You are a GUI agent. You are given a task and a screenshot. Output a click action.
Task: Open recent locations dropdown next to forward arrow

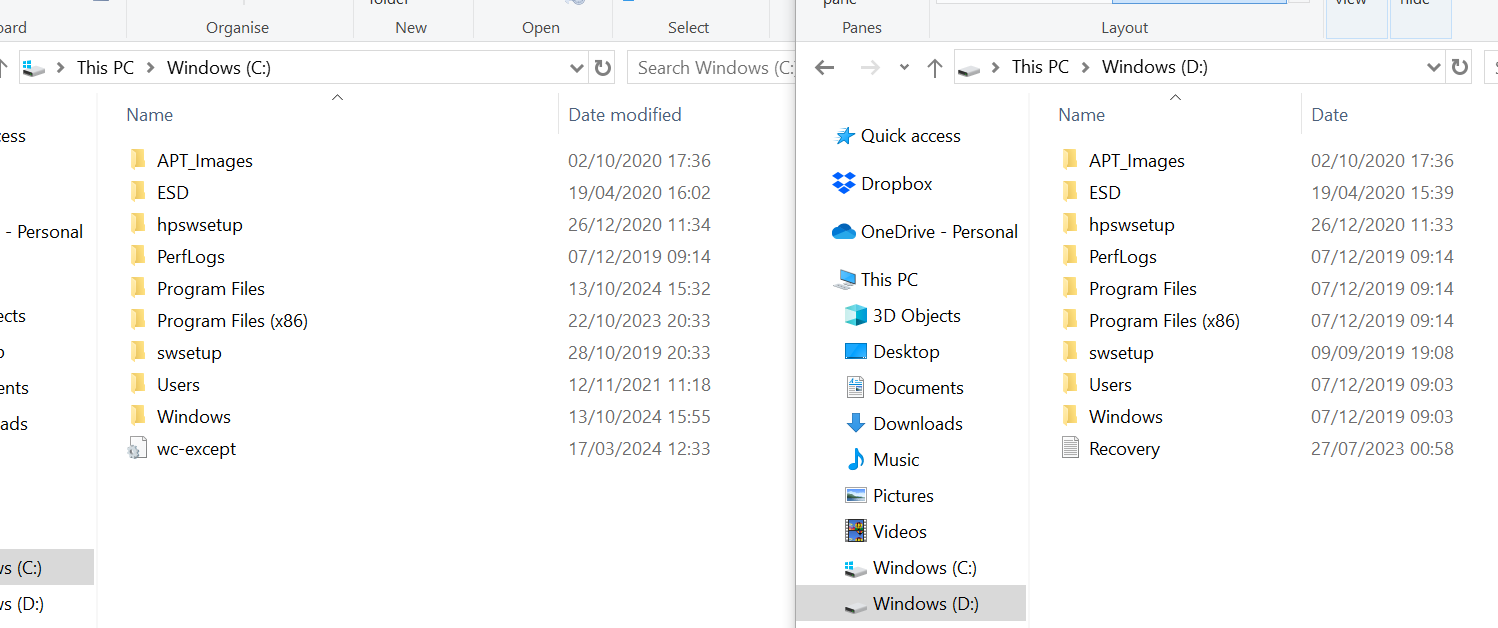904,67
